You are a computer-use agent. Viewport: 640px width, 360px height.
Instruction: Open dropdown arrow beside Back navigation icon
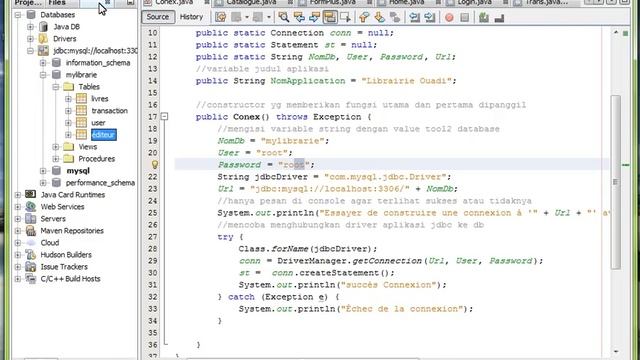247,17
